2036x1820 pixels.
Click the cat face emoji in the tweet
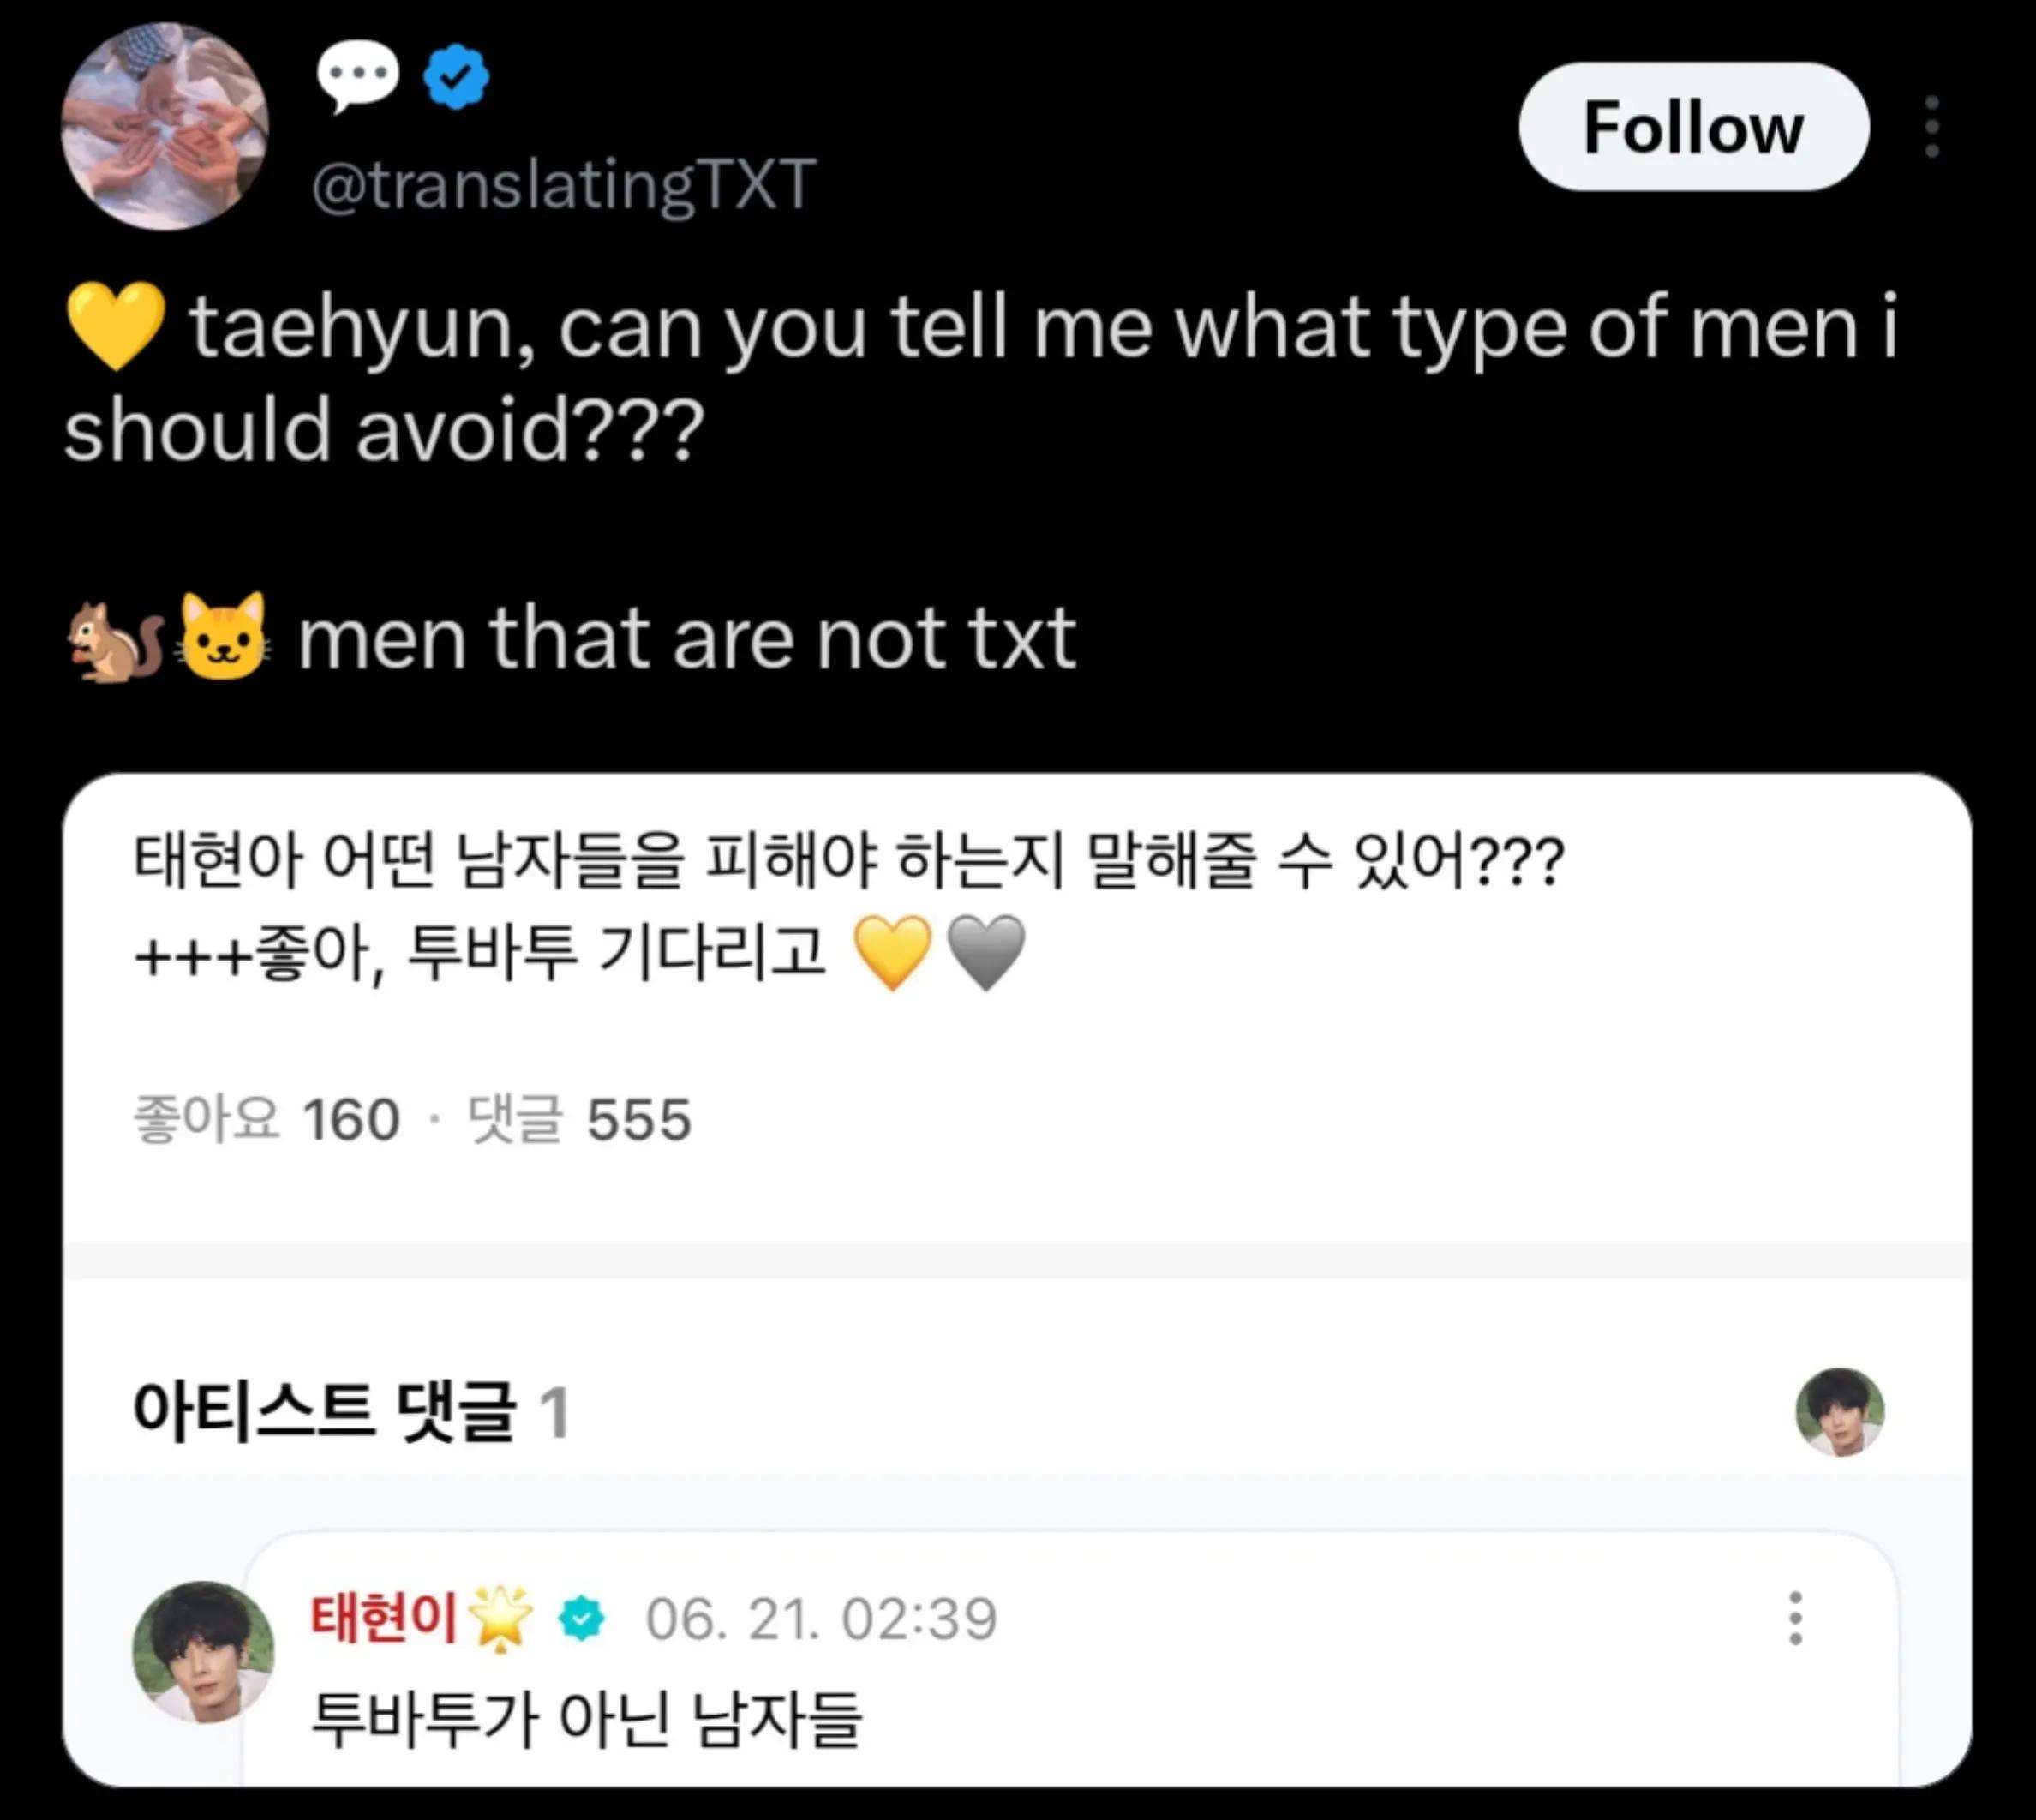coord(224,637)
